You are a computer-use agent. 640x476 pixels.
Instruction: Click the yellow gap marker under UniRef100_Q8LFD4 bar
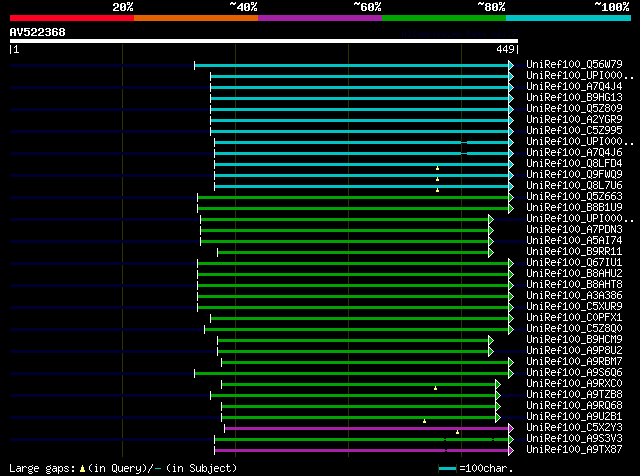point(437,168)
